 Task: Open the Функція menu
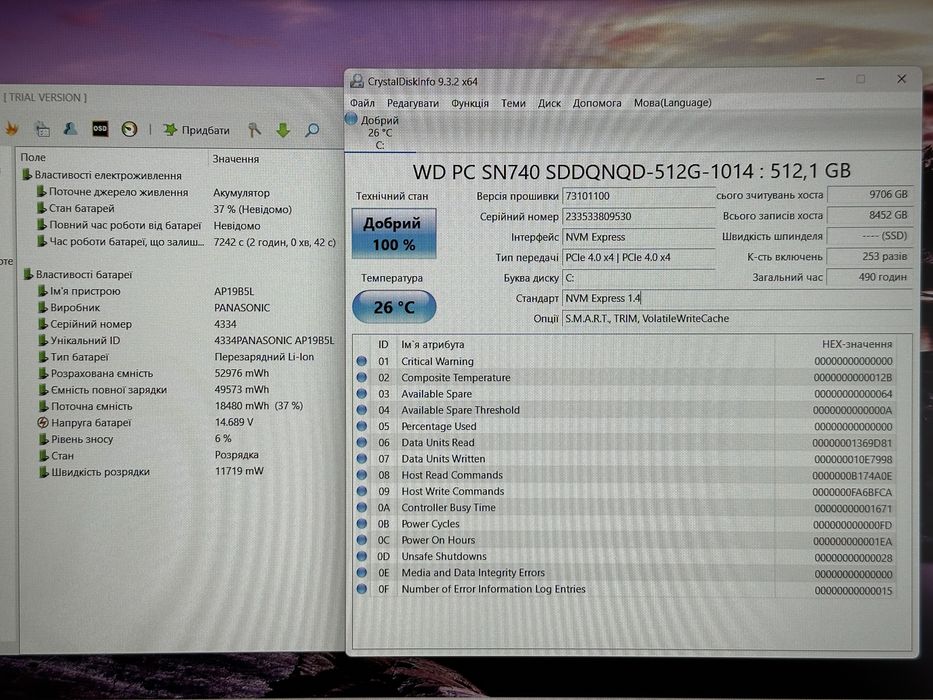pos(469,103)
